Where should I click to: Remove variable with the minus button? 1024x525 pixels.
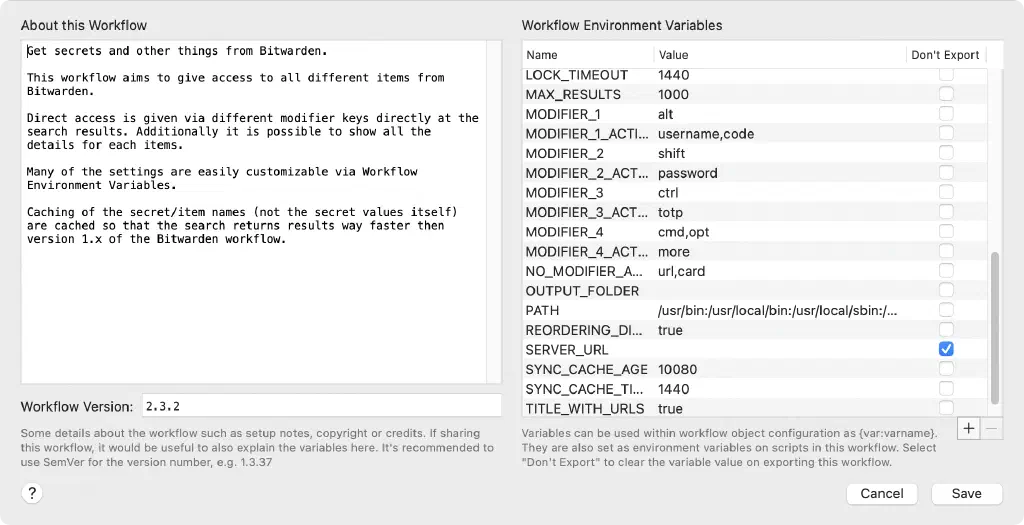pyautogui.click(x=991, y=428)
